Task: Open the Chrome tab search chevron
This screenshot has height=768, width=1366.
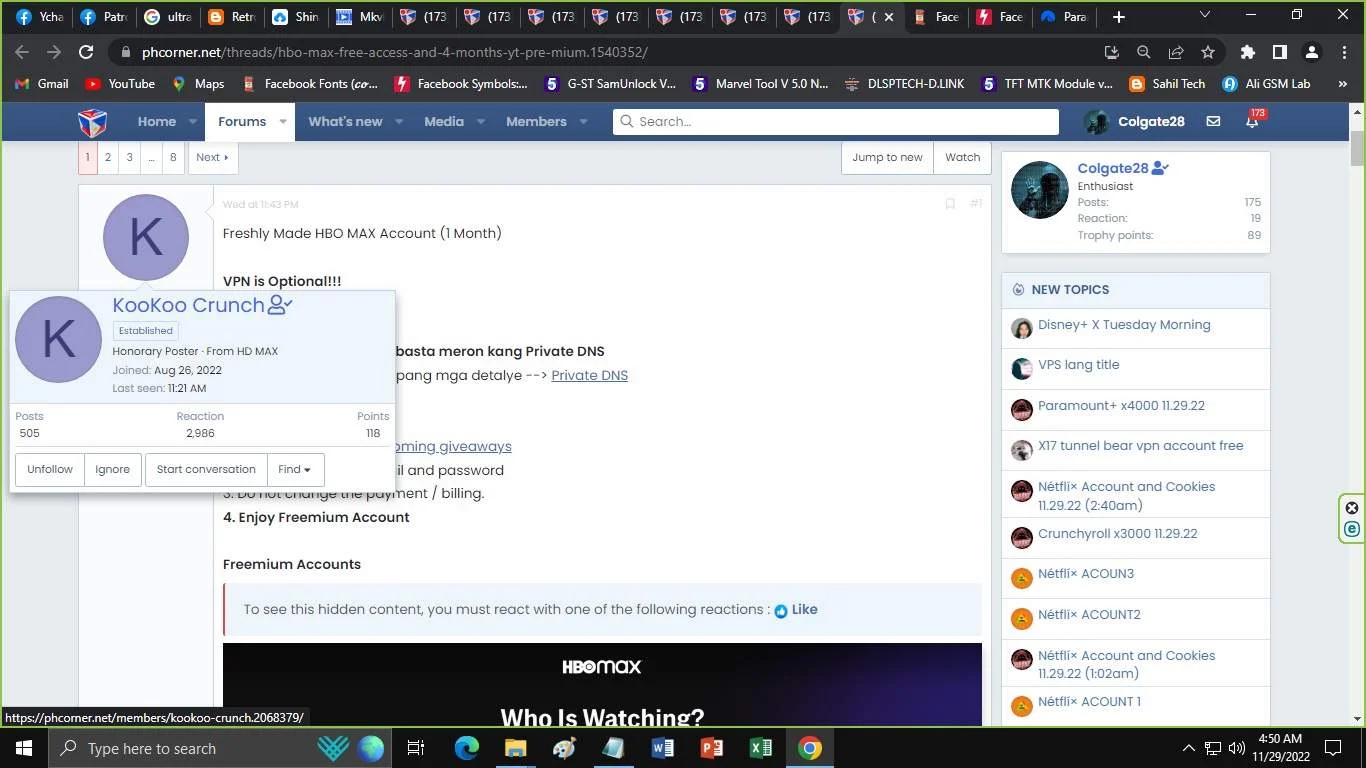Action: 1205,16
